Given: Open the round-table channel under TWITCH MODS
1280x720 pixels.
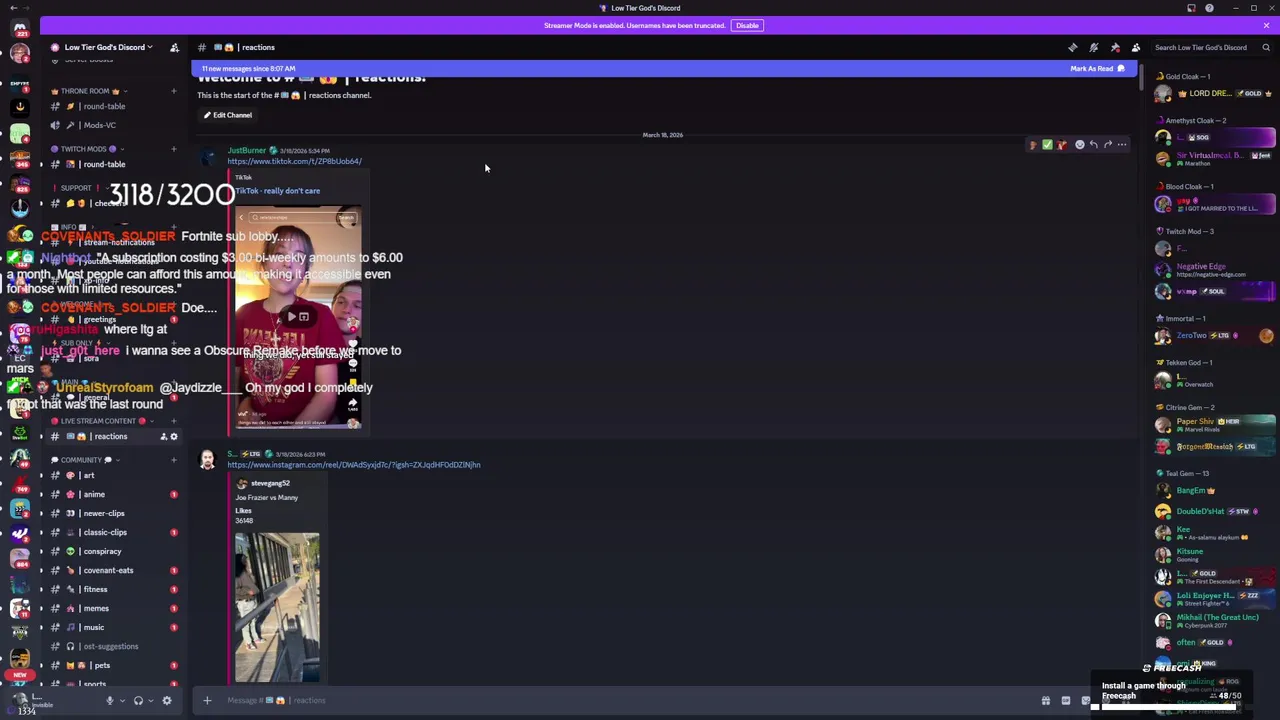Looking at the screenshot, I should coord(112,164).
